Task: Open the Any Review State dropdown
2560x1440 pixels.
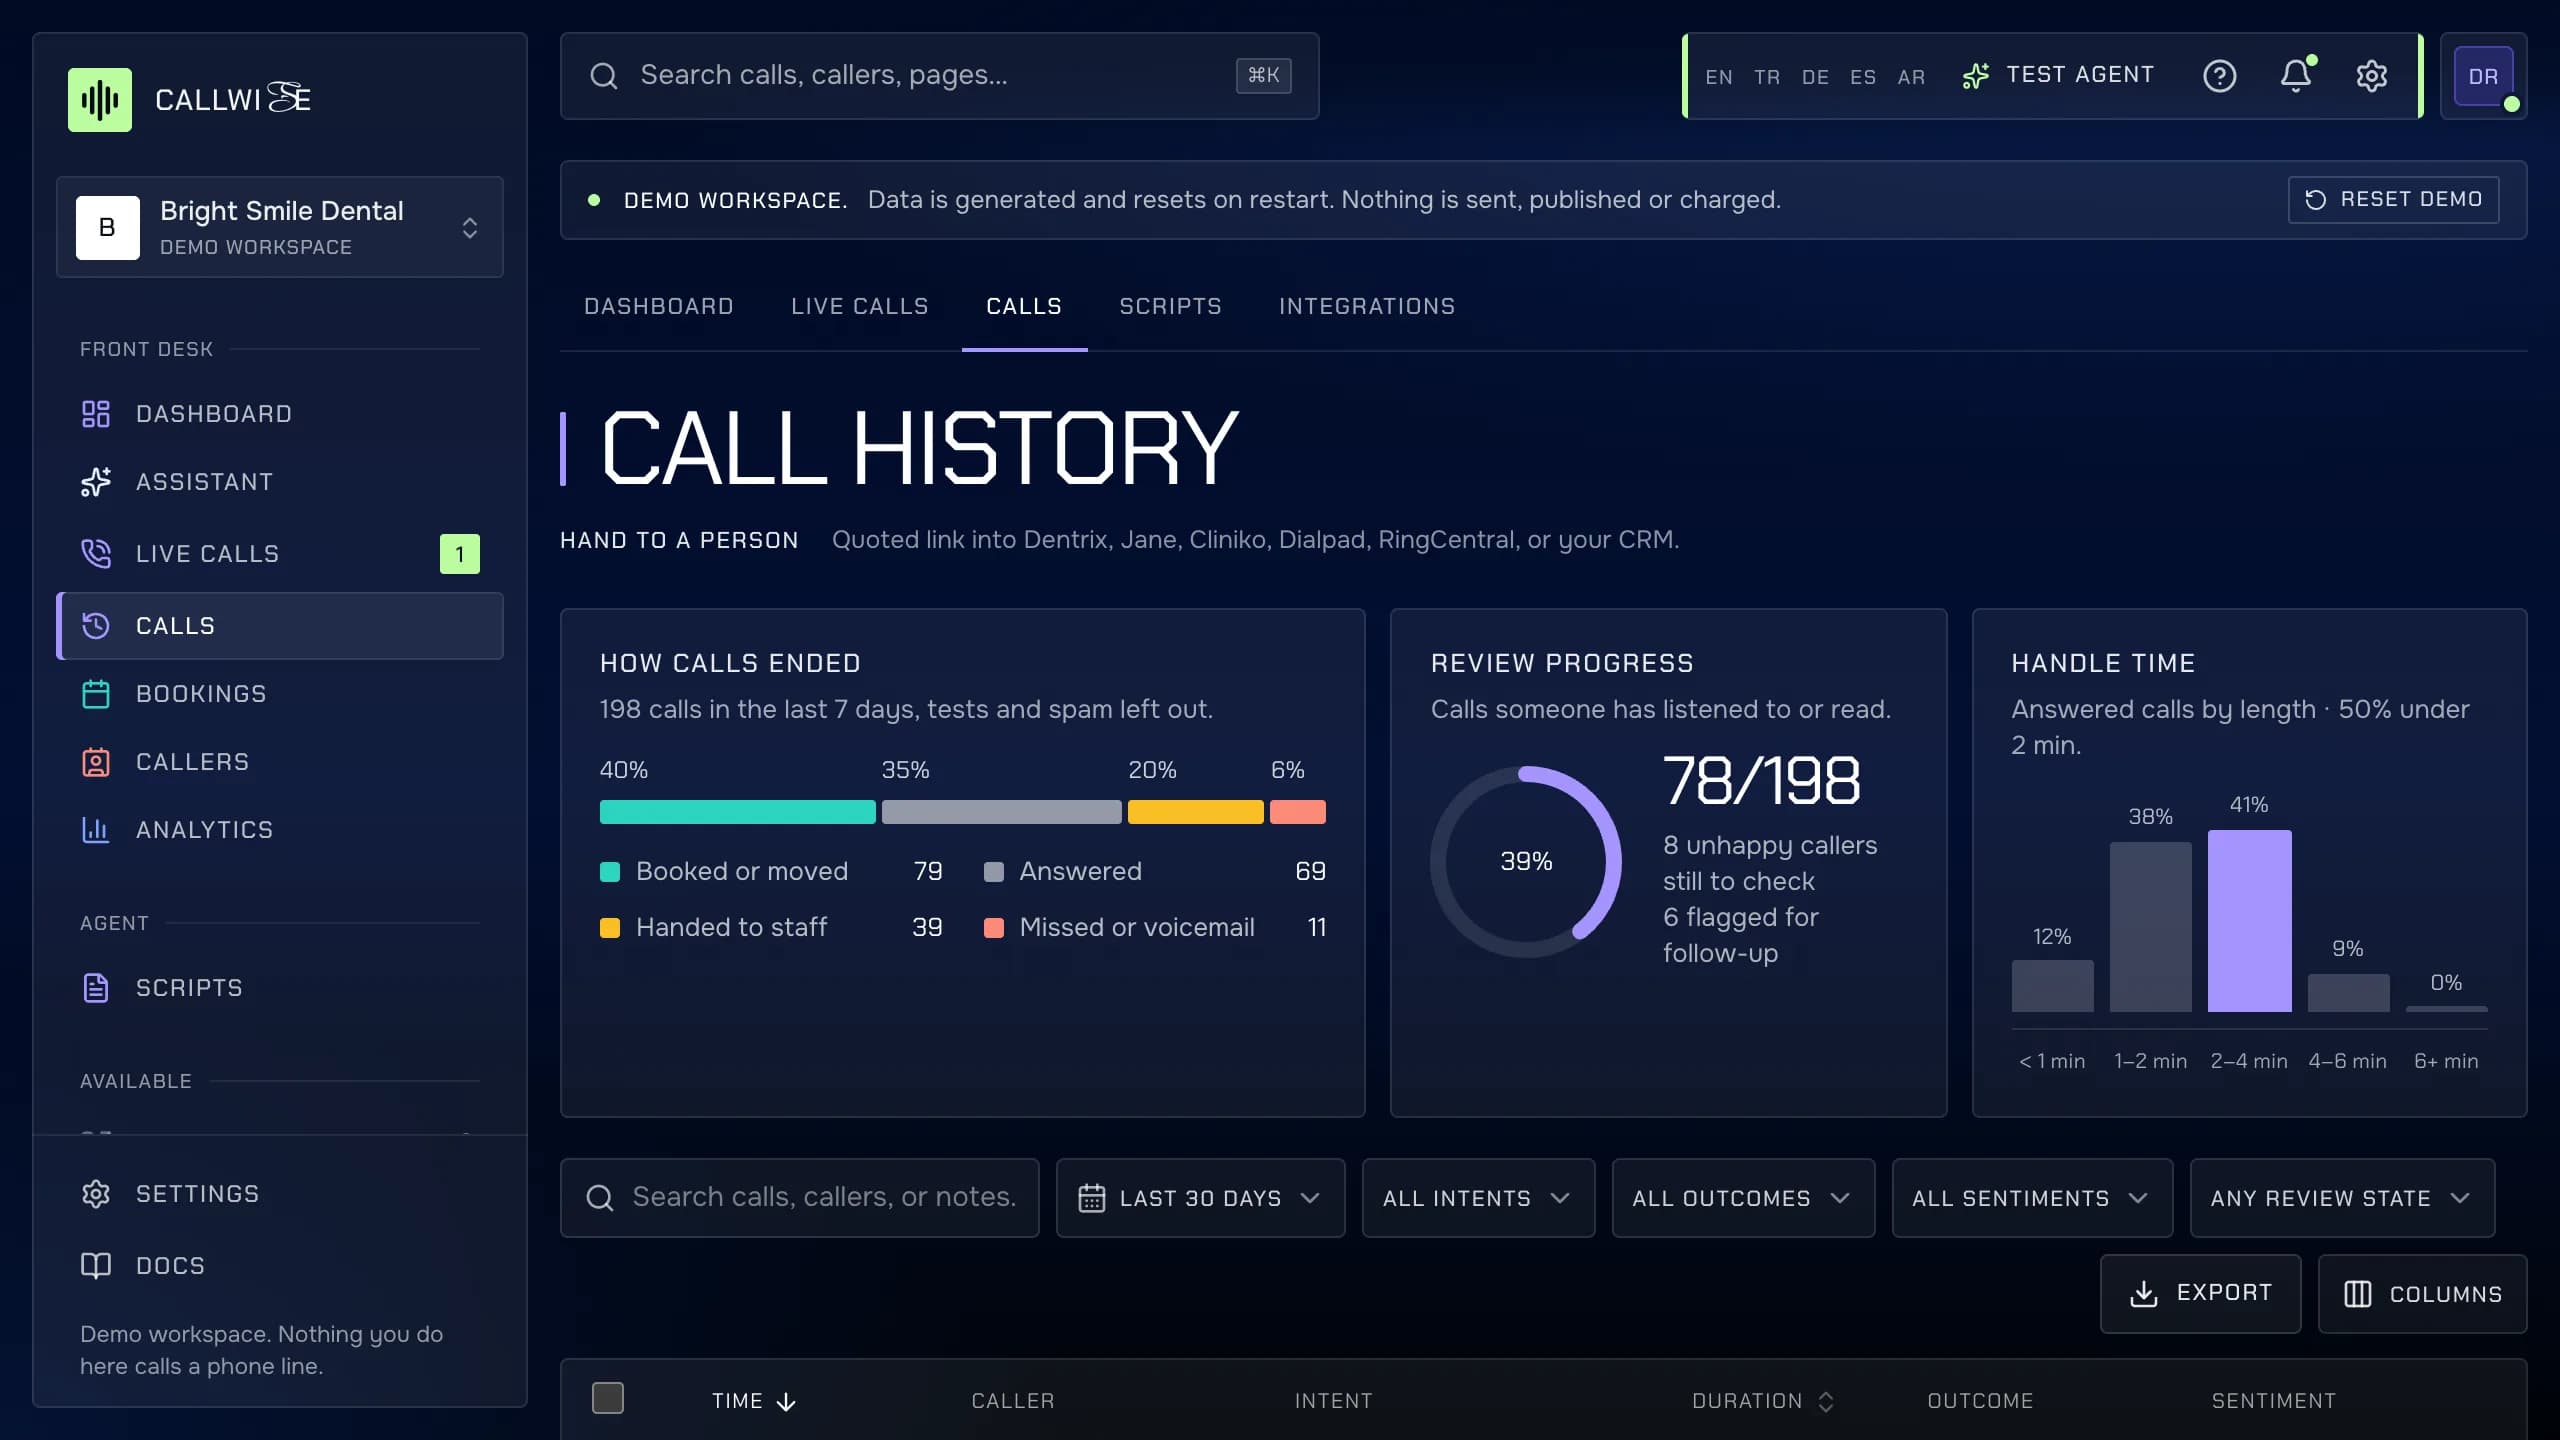Action: tap(2342, 1198)
